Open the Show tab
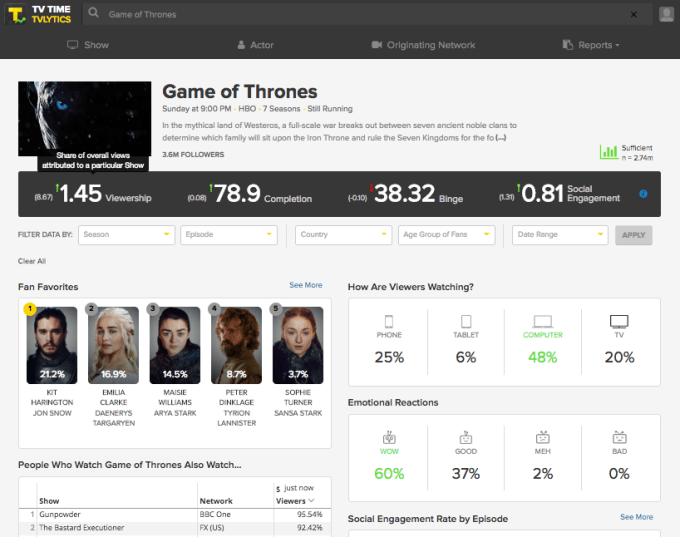Viewport: 680px width, 537px height. [x=88, y=45]
